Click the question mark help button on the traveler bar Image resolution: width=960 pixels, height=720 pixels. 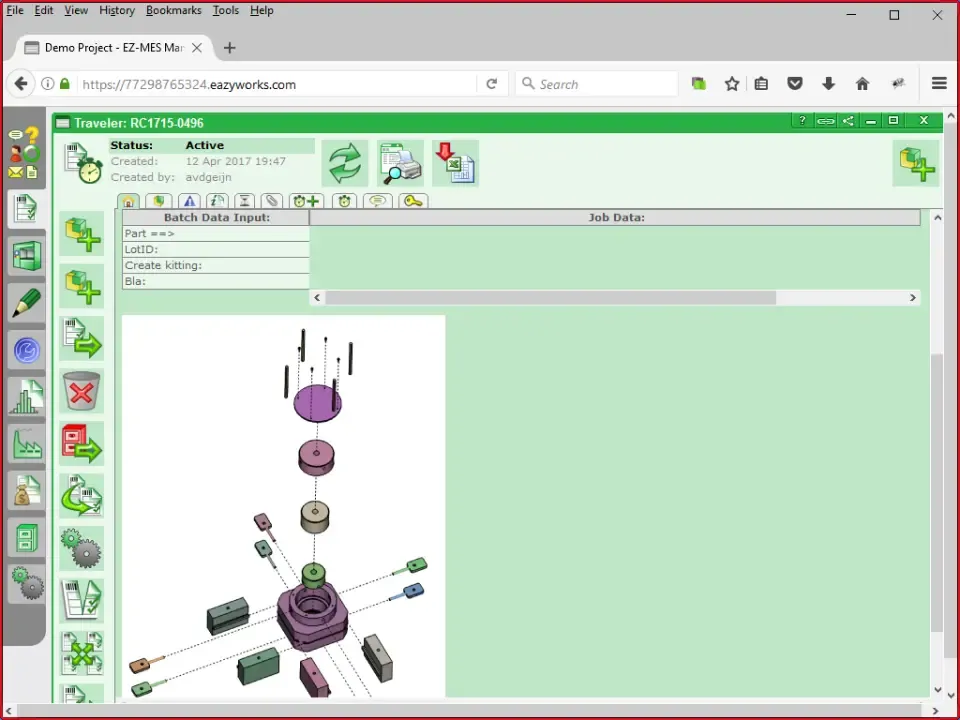(x=802, y=119)
